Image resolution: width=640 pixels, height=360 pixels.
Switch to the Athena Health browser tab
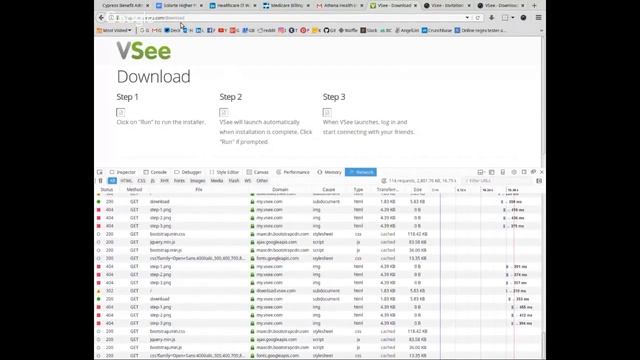[340, 5]
